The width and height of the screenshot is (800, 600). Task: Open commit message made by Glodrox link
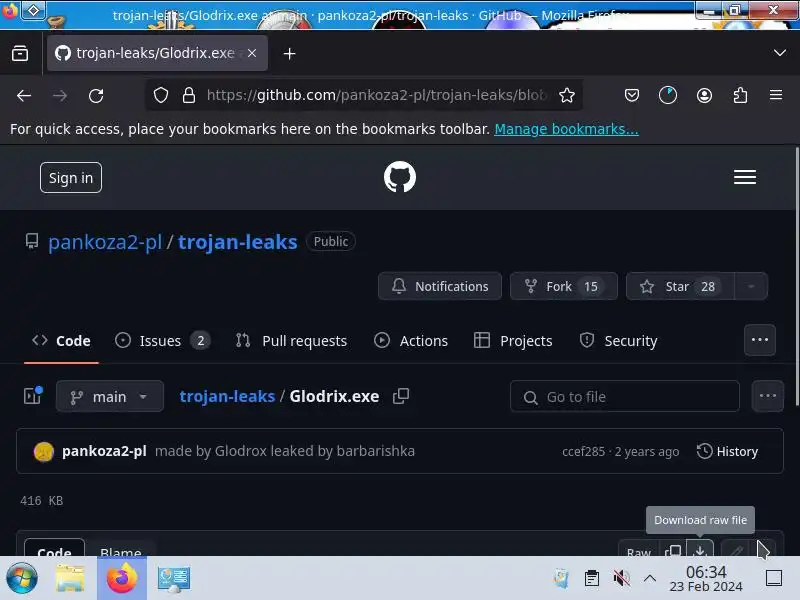[x=285, y=451]
